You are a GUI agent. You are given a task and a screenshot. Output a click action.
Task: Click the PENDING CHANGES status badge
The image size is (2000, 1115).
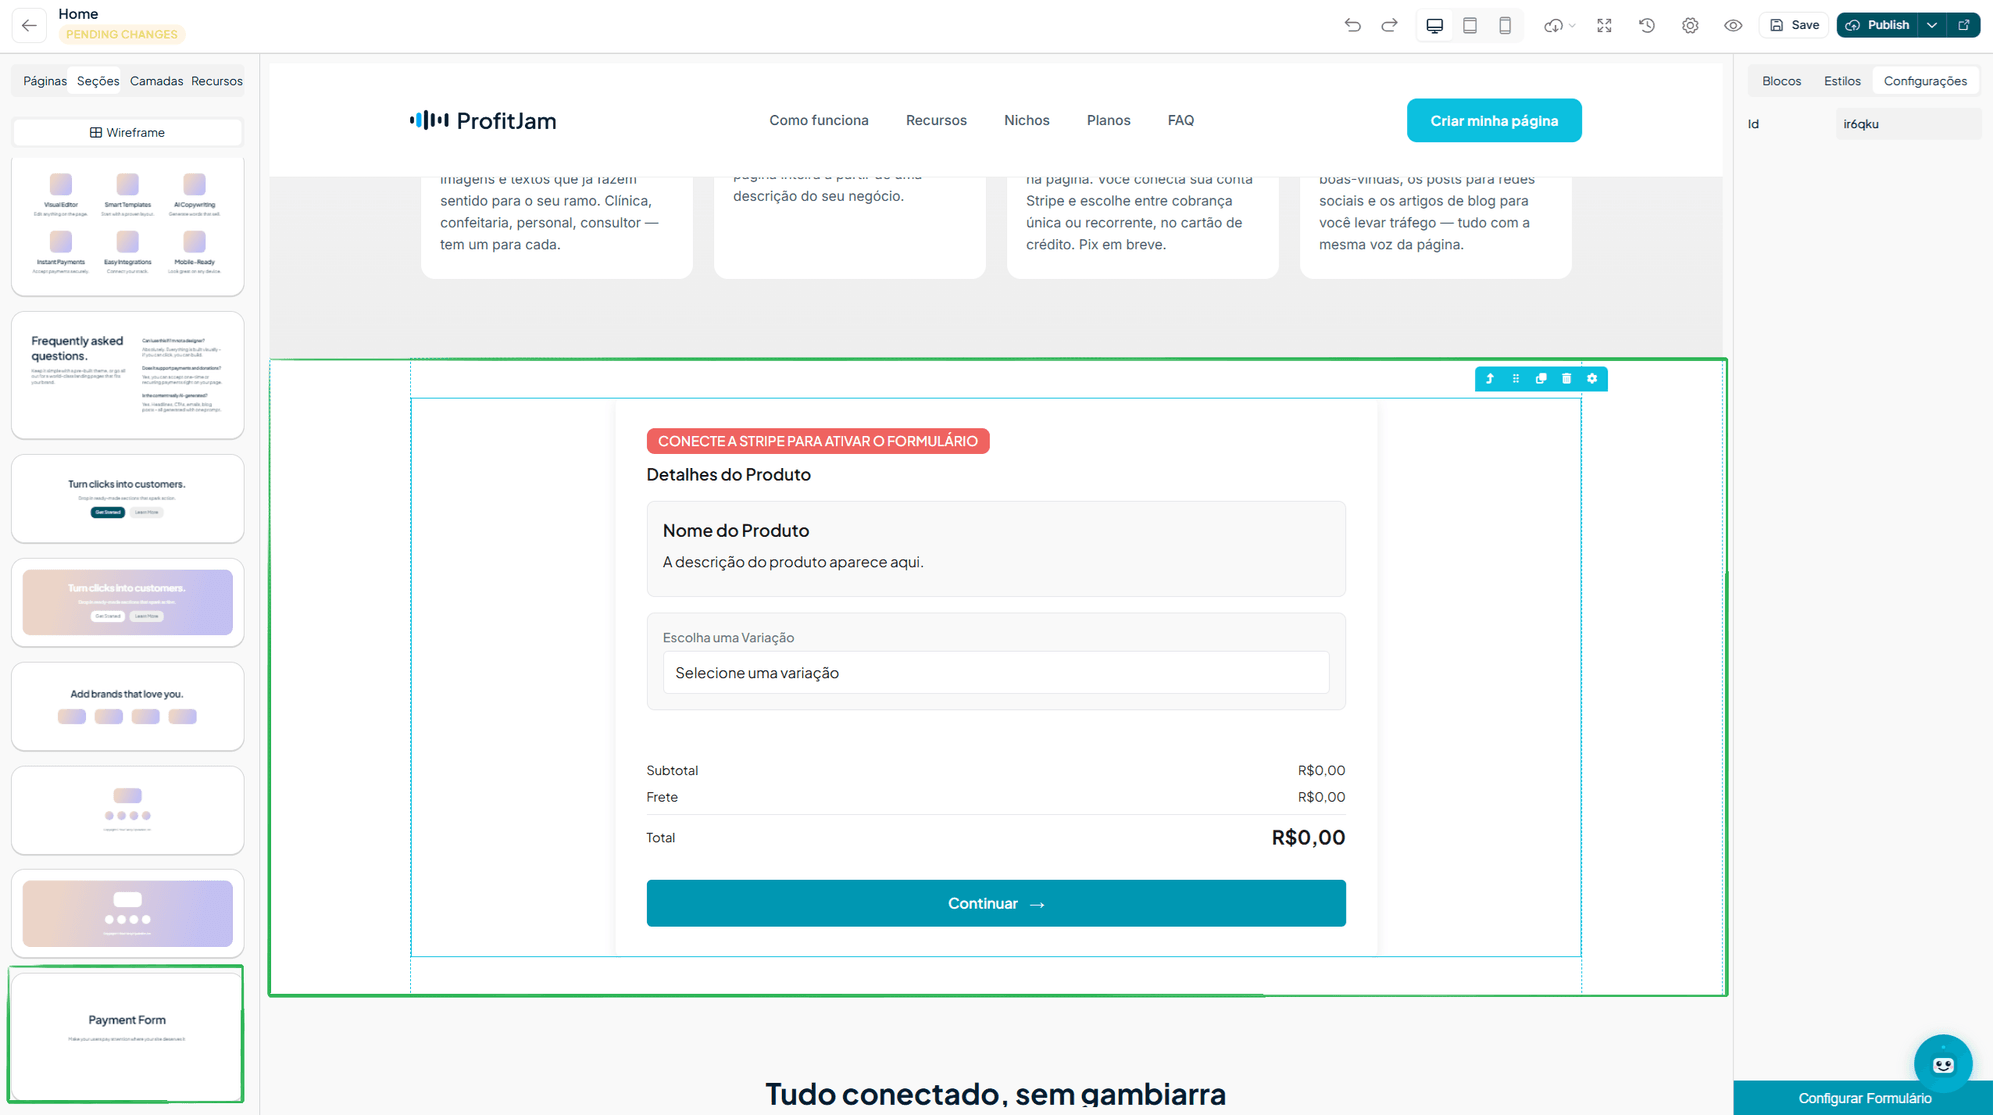coord(122,35)
